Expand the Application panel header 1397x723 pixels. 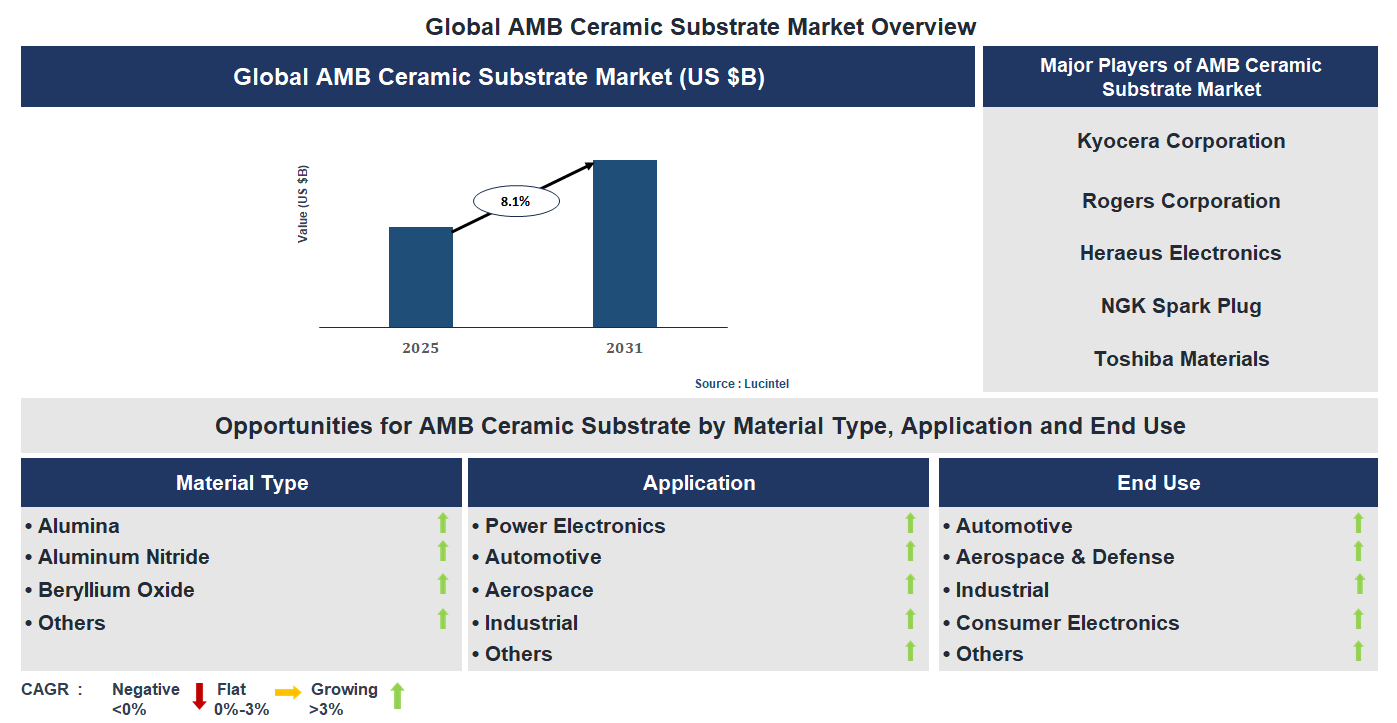[x=699, y=482]
